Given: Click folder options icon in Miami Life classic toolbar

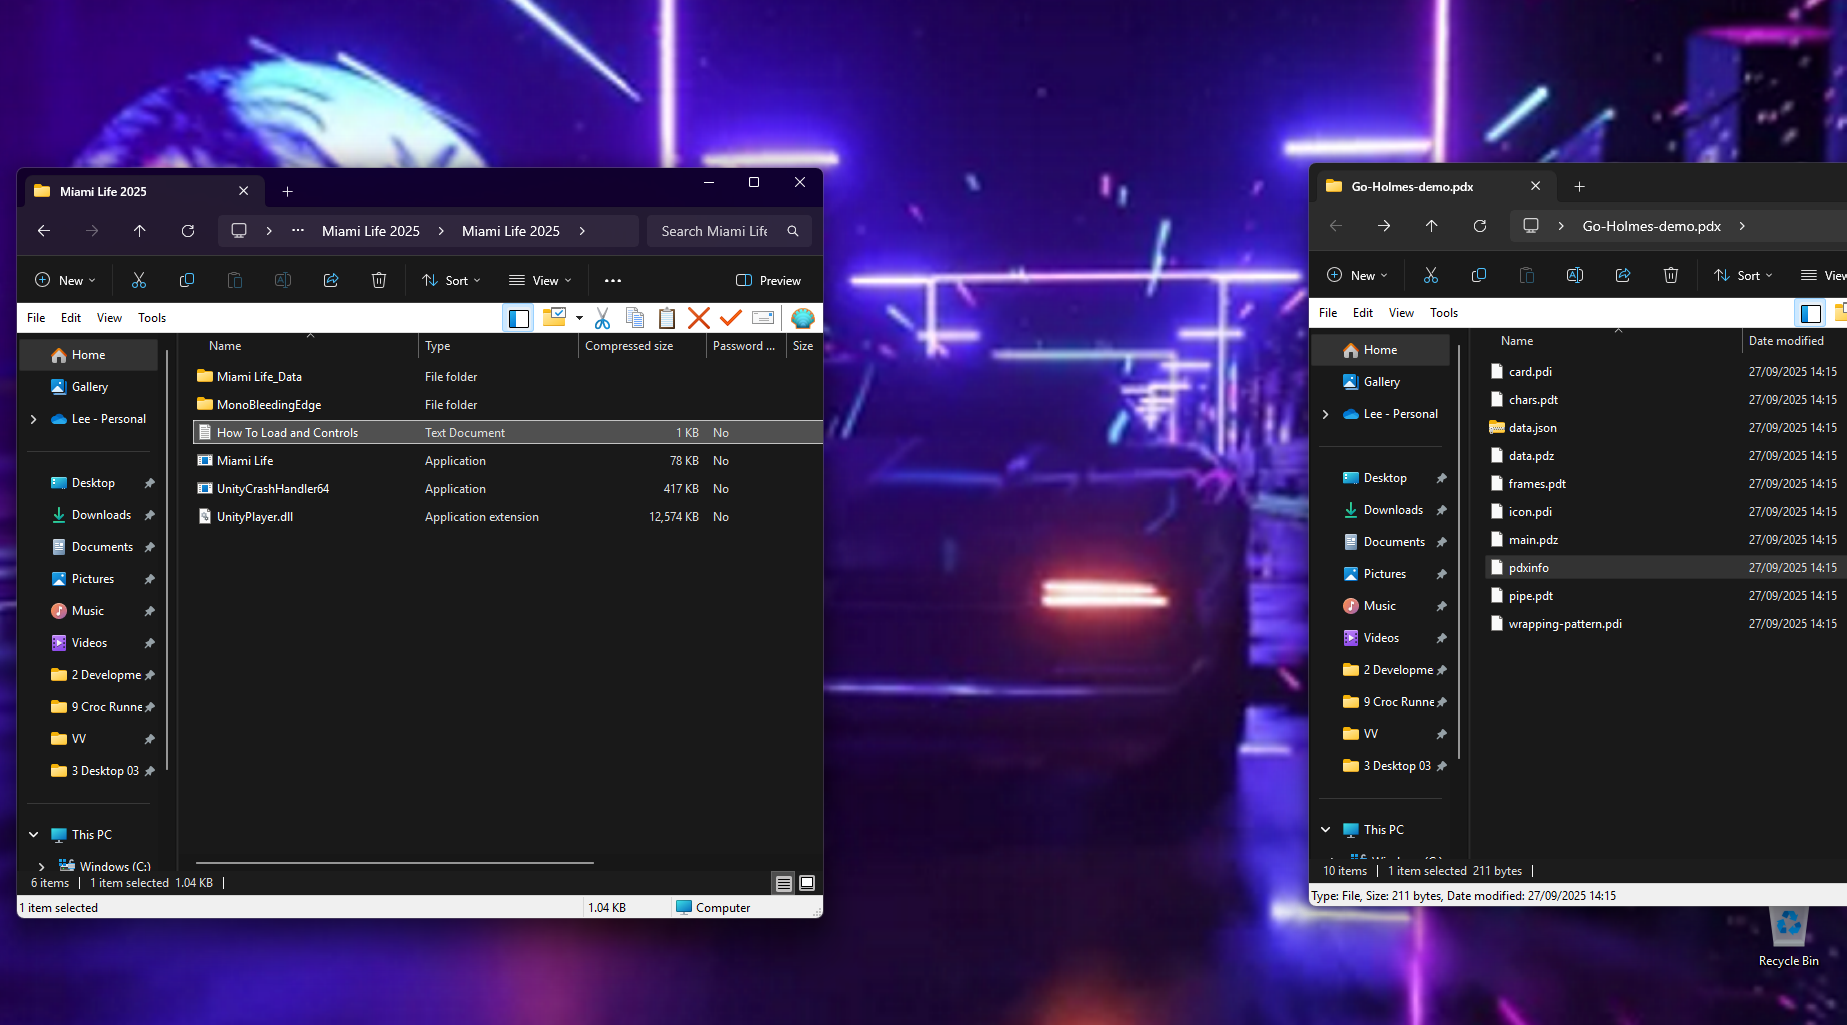Looking at the screenshot, I should 554,317.
